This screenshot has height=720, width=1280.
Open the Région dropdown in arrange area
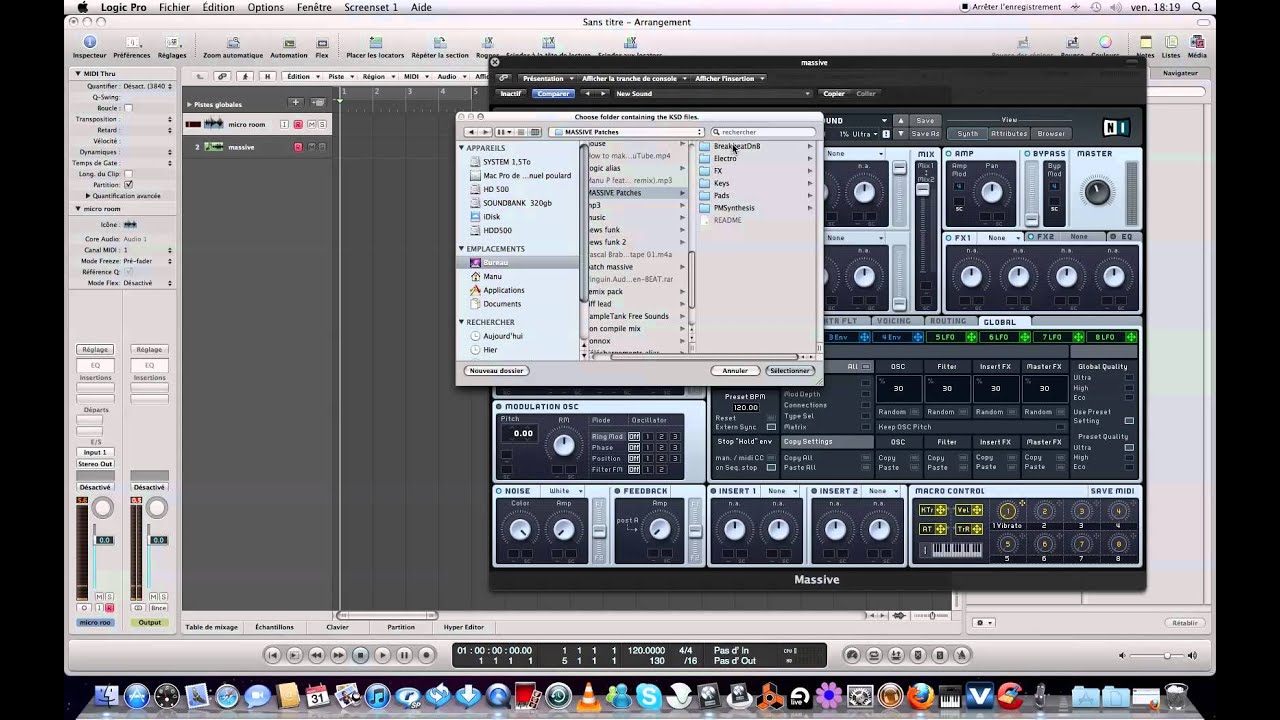[377, 76]
